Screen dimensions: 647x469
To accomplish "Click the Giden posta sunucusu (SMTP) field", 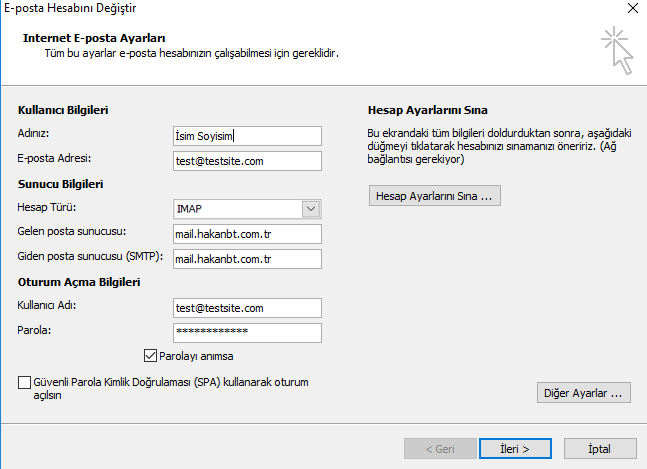I will pyautogui.click(x=247, y=259).
